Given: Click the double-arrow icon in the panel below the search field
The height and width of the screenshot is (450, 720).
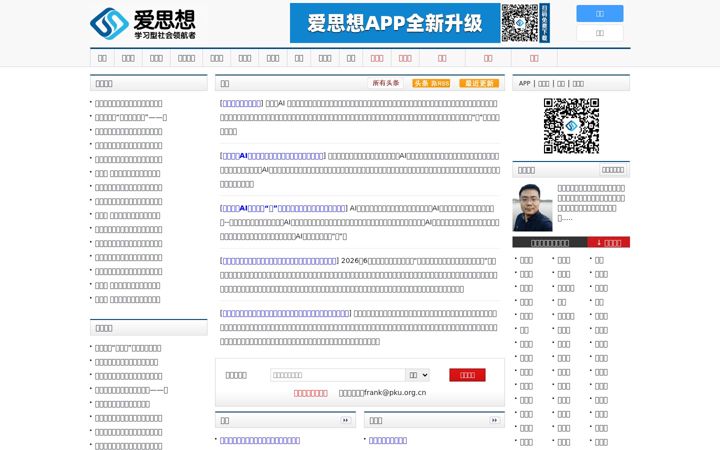Looking at the screenshot, I should click(345, 420).
